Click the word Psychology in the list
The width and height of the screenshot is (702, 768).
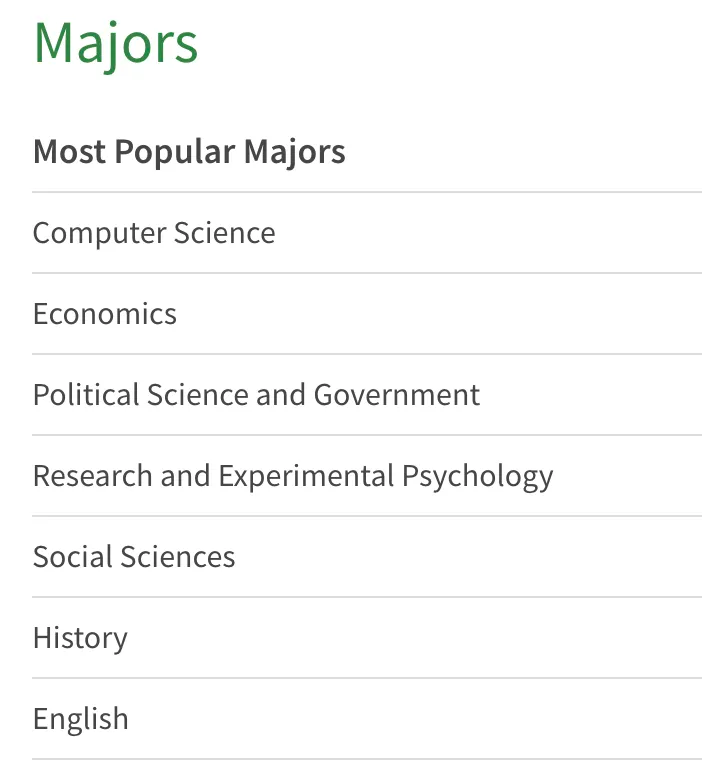point(478,477)
